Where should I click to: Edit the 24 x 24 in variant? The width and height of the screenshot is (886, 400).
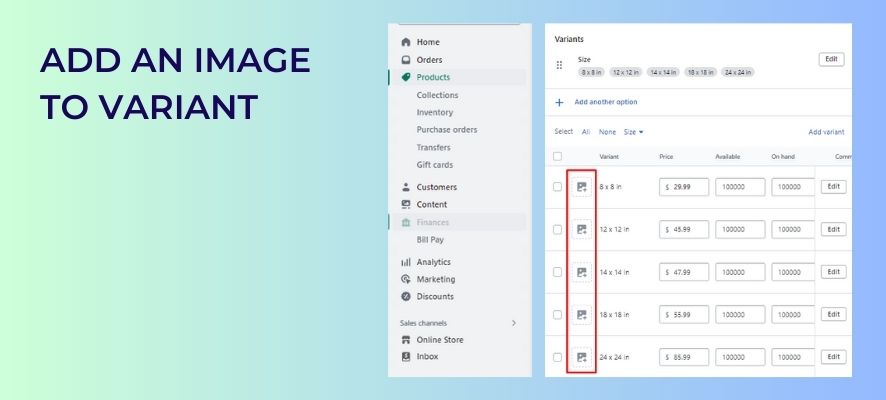833,356
